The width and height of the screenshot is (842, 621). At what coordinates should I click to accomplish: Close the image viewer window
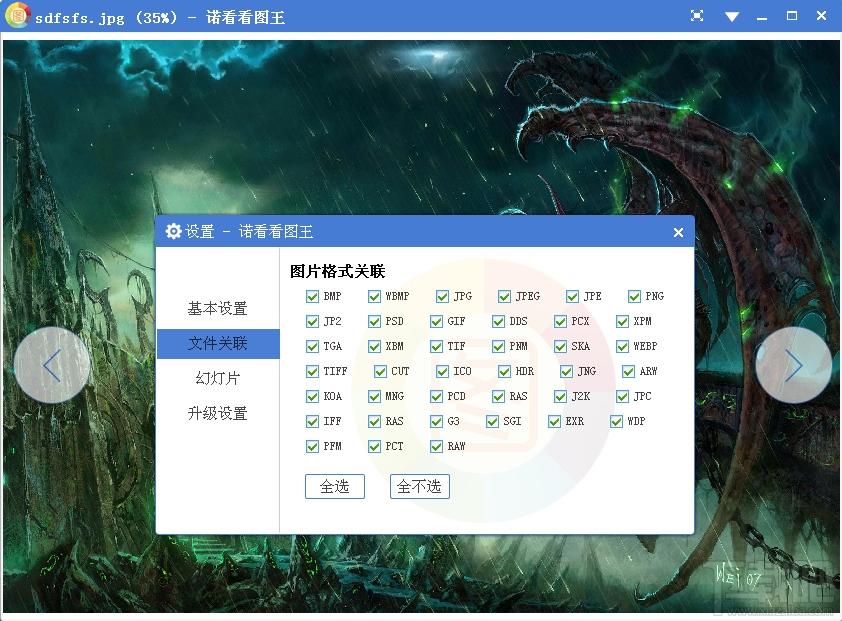[822, 16]
